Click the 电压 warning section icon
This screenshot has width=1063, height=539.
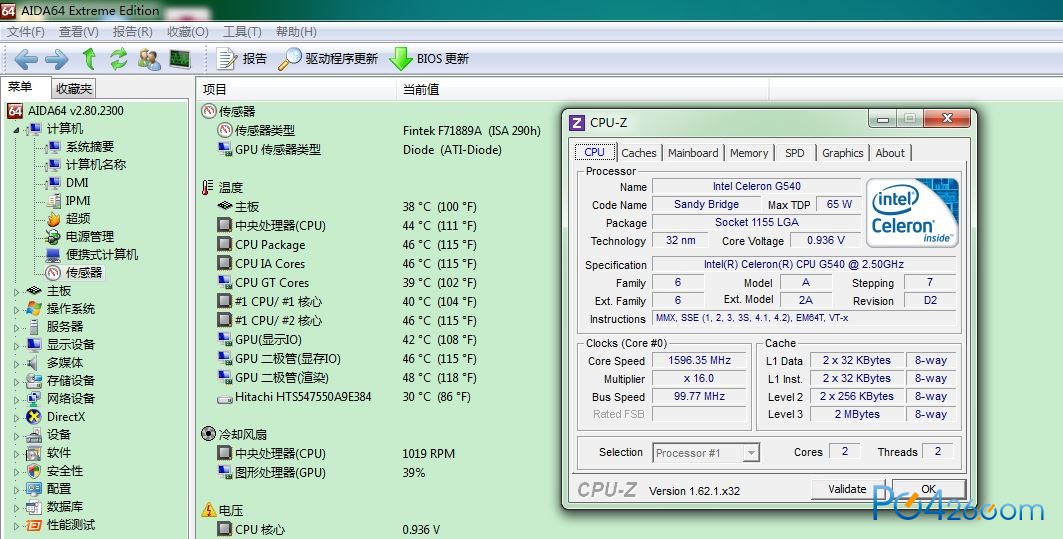tap(209, 510)
